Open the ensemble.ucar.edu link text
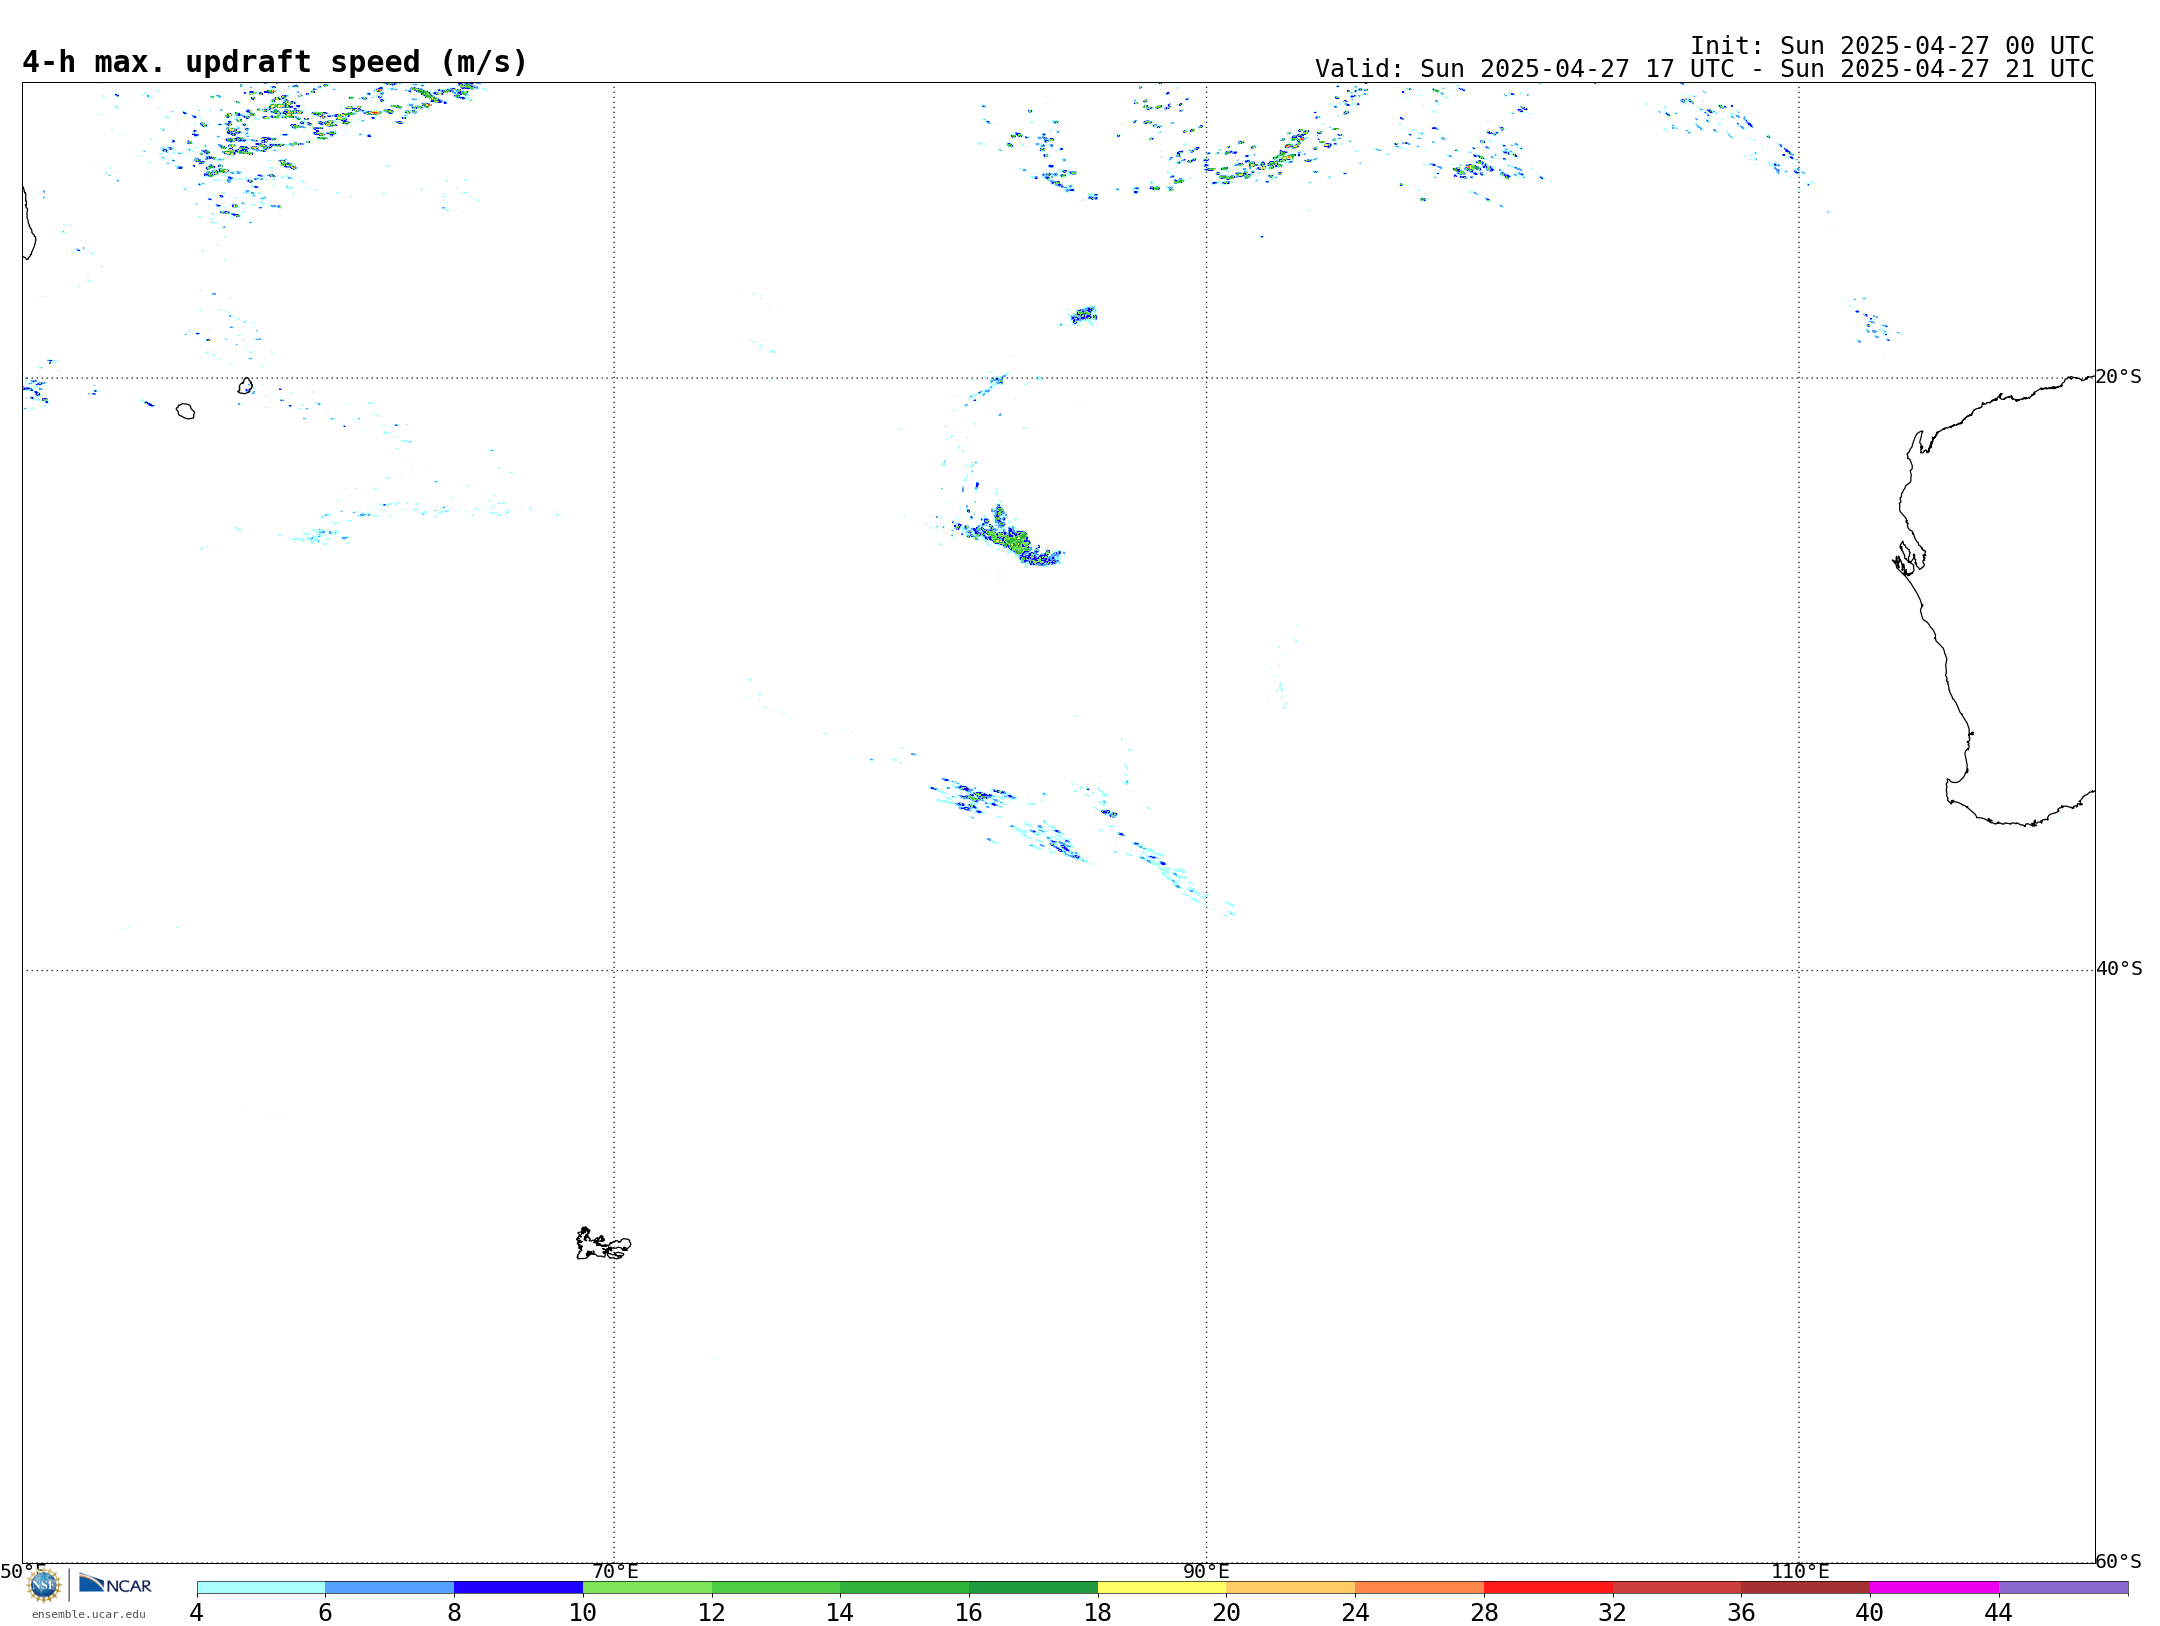Viewport: 2160px width, 1626px height. coord(89,1614)
